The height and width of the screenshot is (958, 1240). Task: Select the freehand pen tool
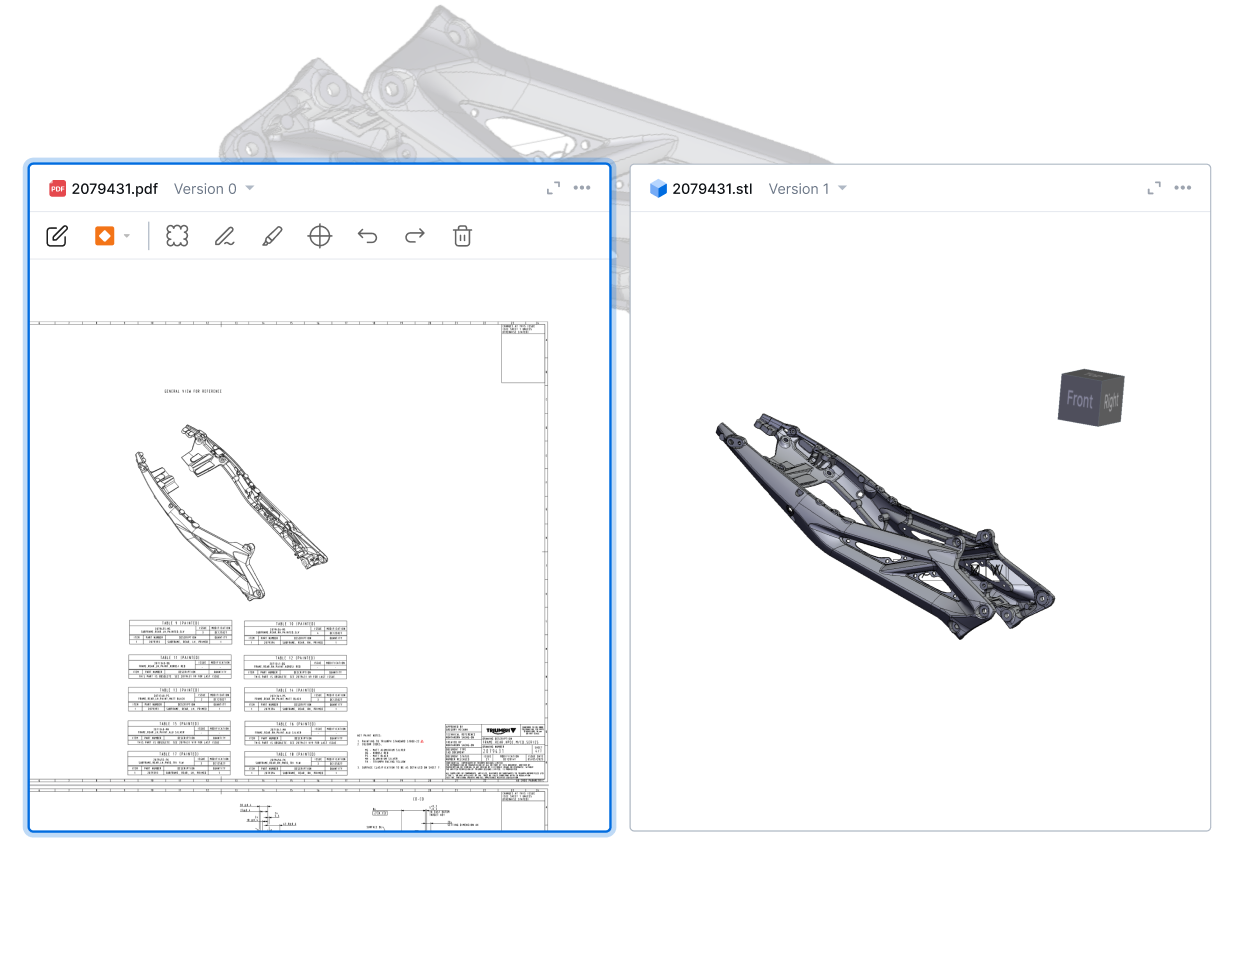(225, 236)
